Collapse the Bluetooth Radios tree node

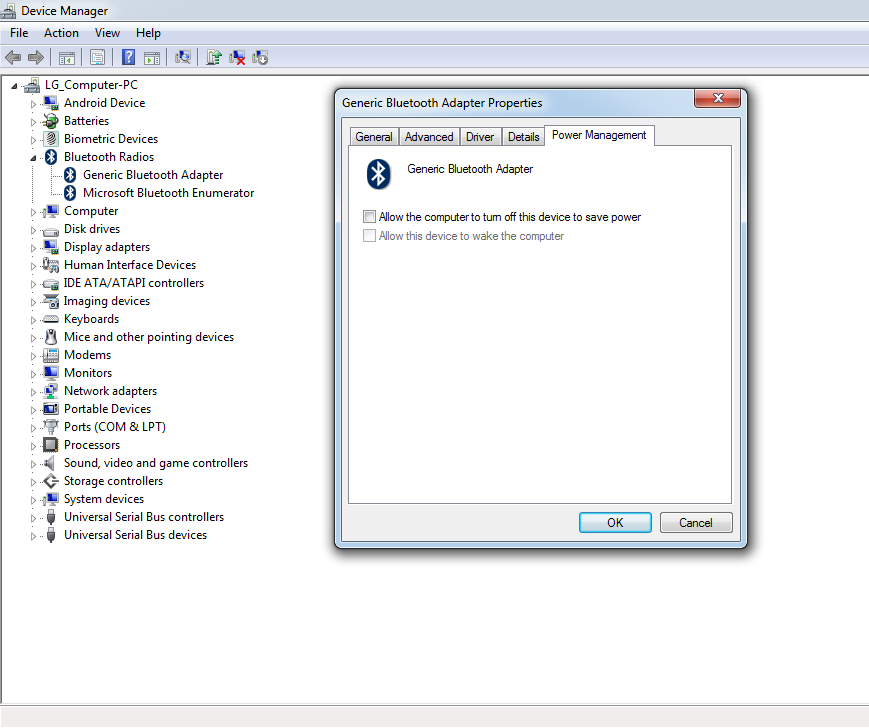coord(33,158)
